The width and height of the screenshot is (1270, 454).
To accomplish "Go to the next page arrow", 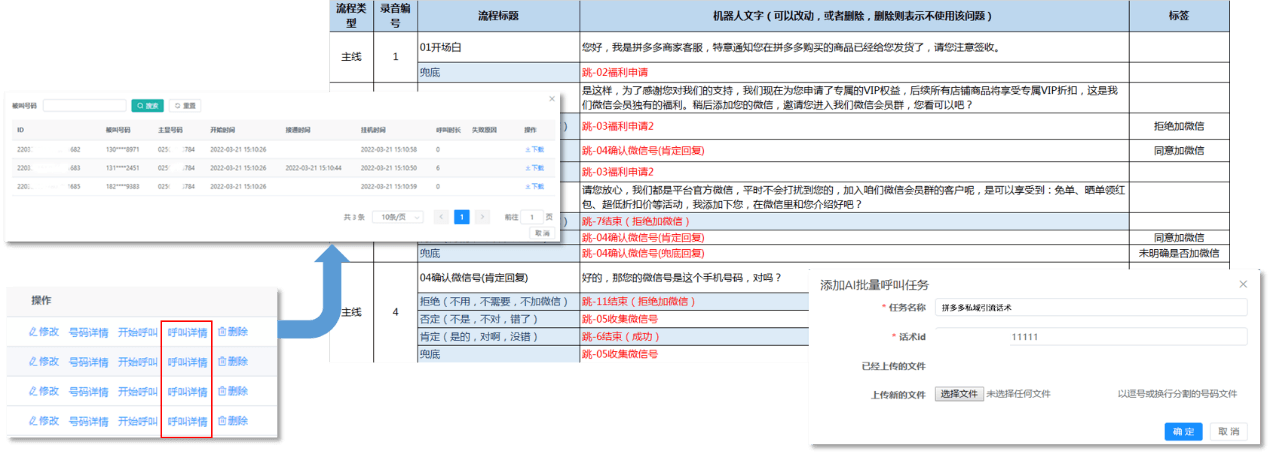I will coord(482,217).
